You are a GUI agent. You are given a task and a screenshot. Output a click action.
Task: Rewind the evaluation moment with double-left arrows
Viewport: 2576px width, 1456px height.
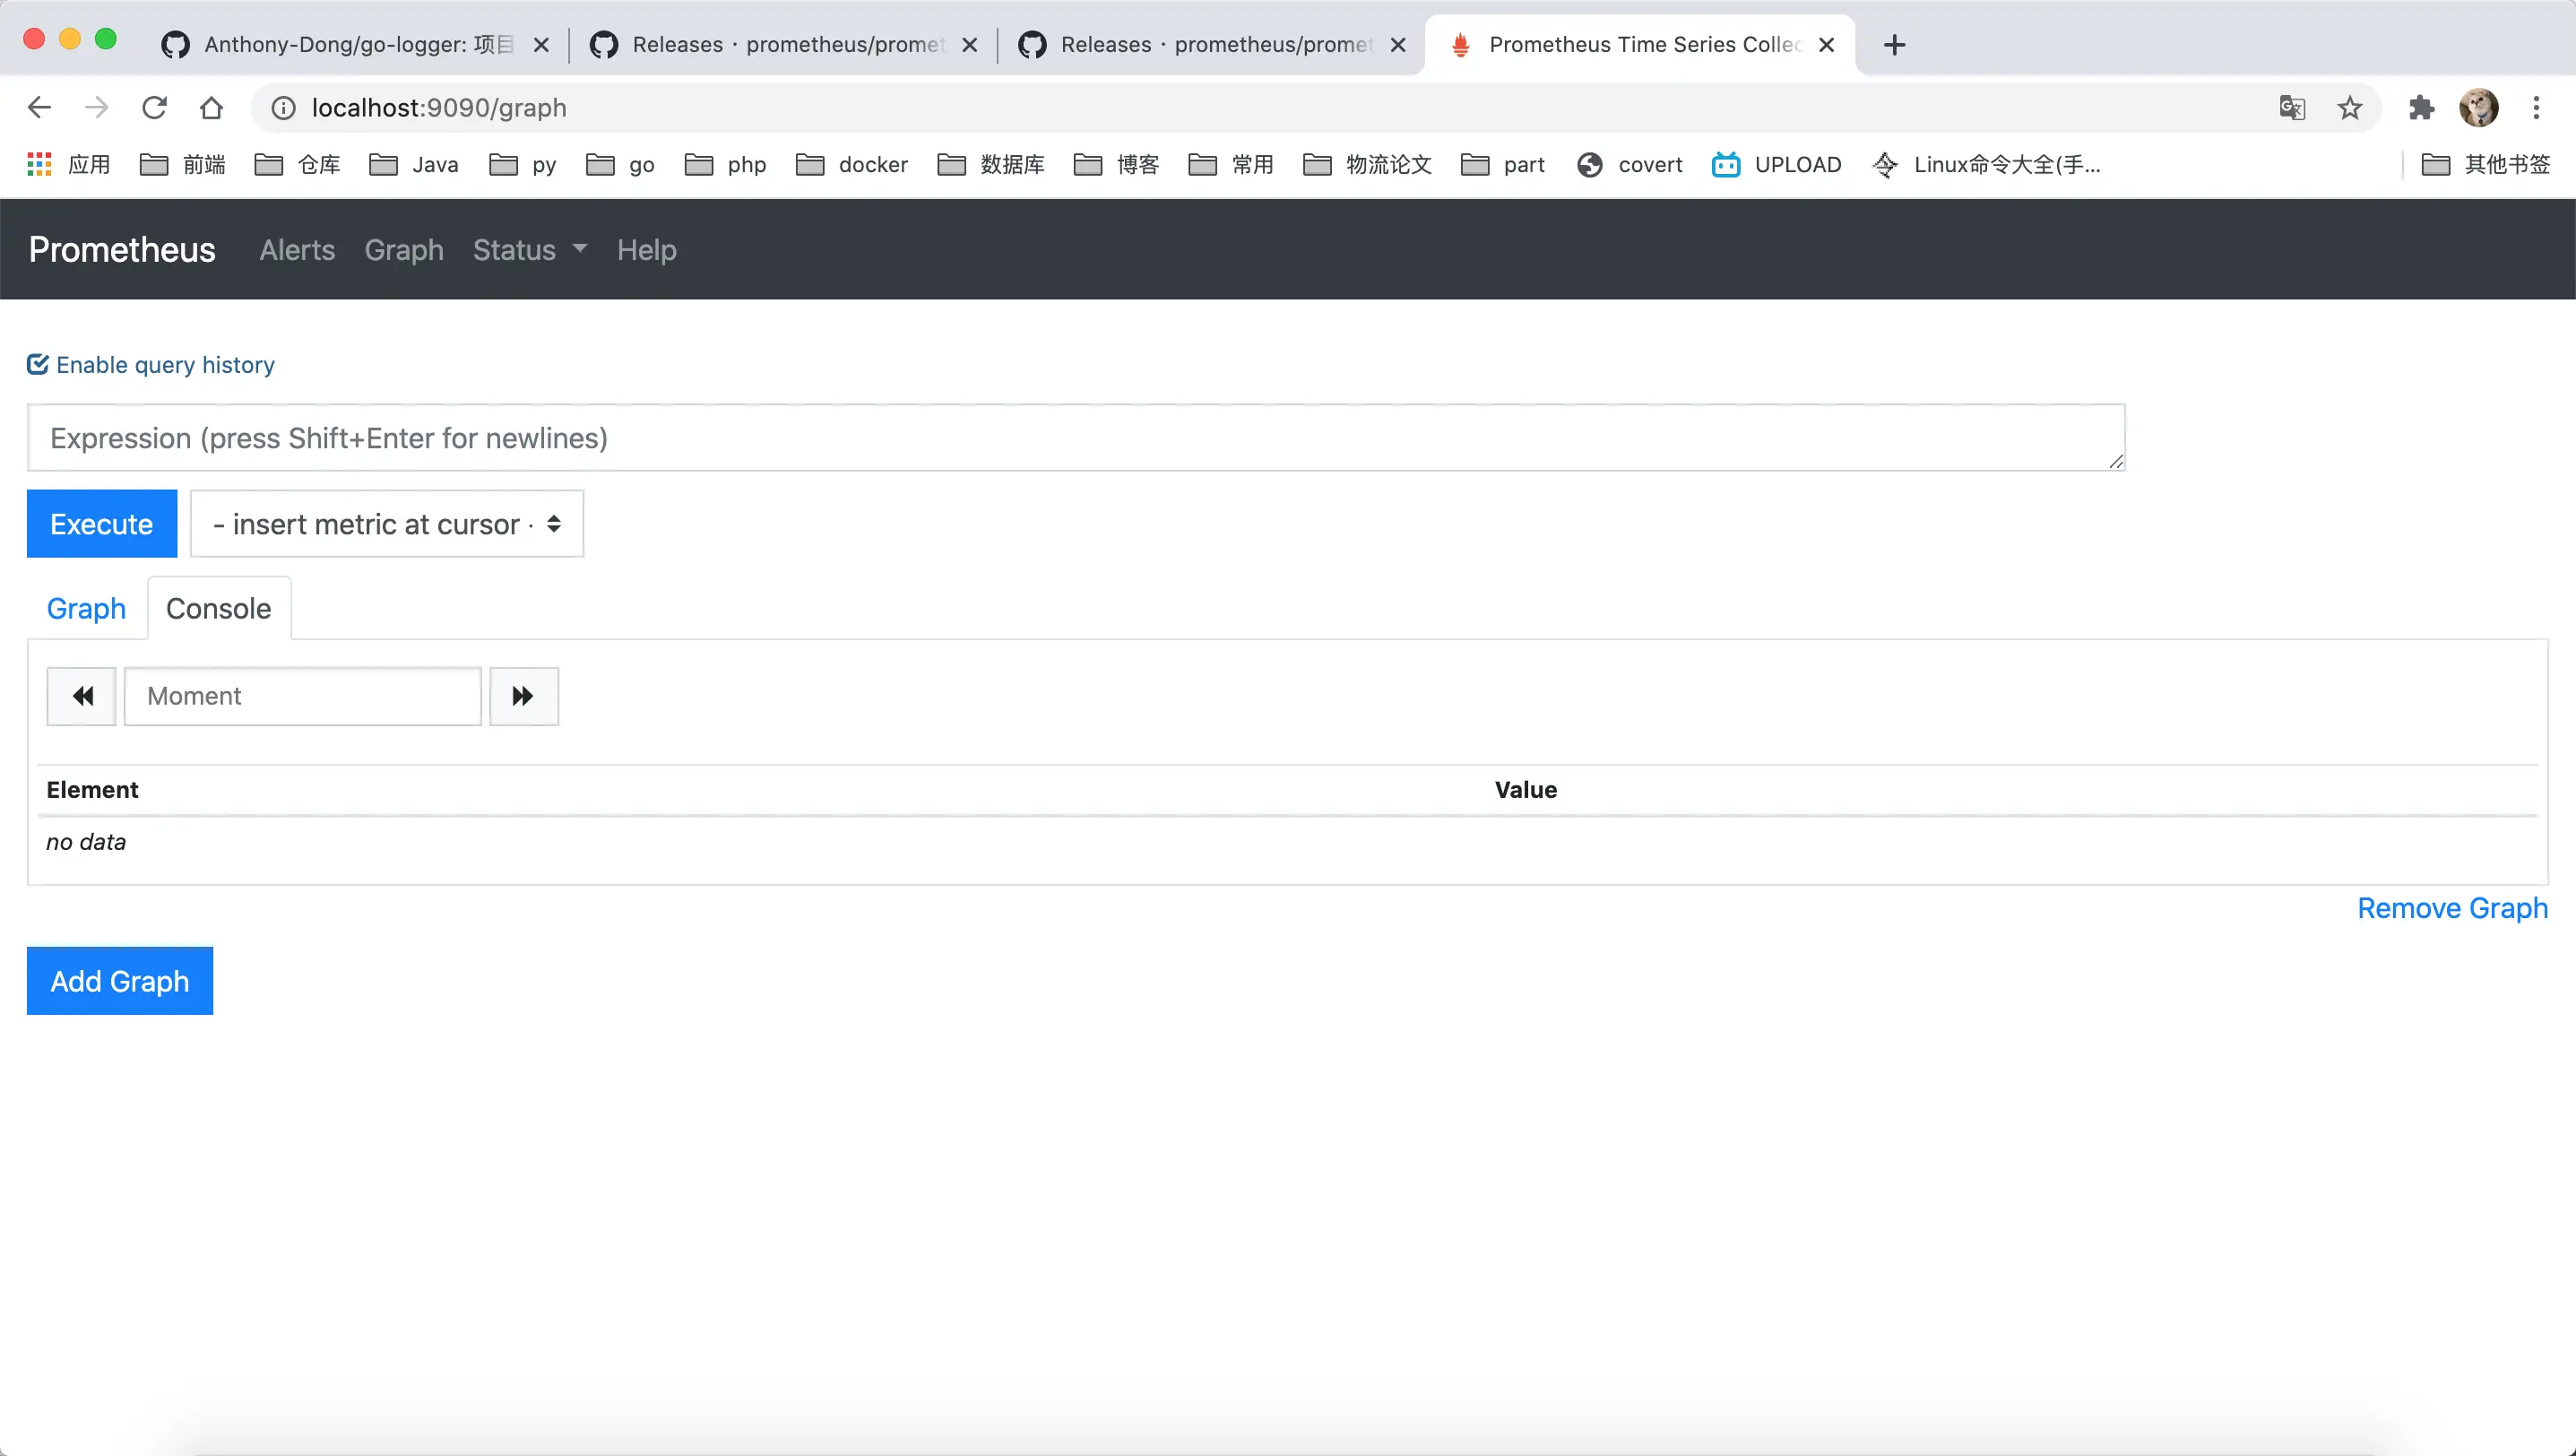[x=81, y=695]
